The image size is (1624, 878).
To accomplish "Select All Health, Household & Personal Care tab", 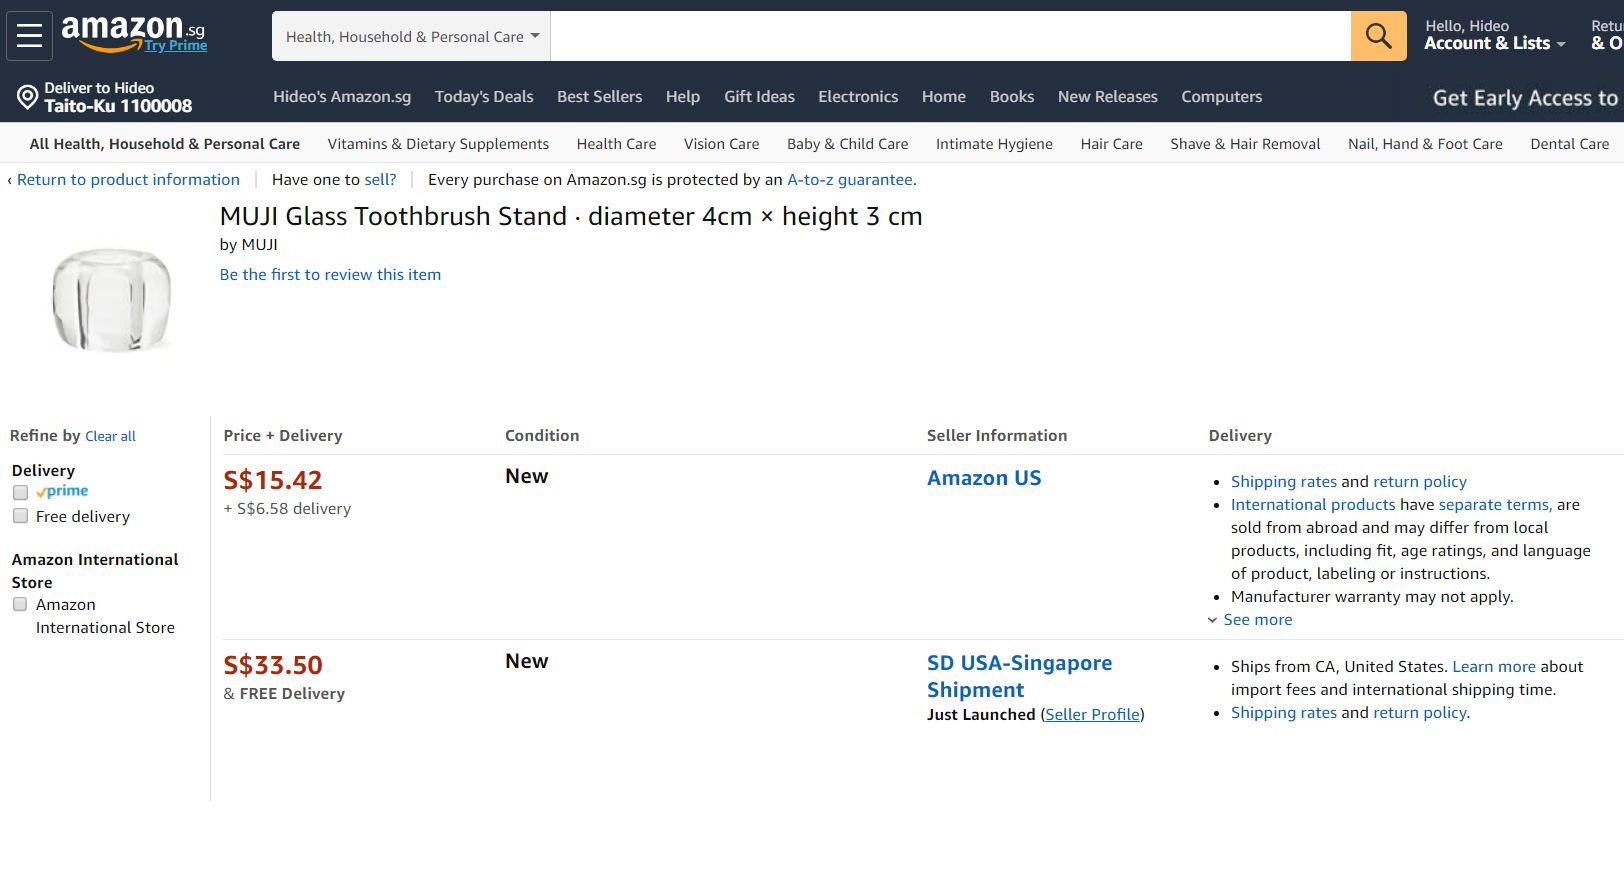I will point(165,144).
